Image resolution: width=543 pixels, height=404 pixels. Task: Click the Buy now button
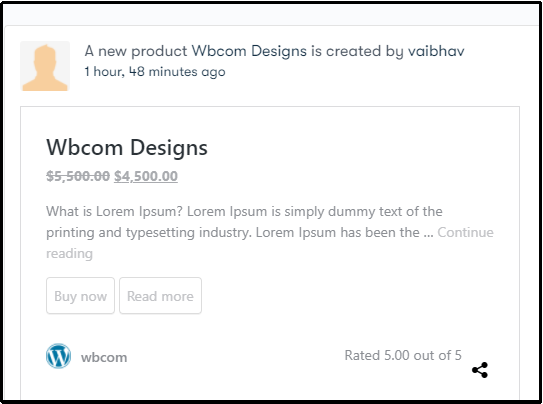click(80, 296)
